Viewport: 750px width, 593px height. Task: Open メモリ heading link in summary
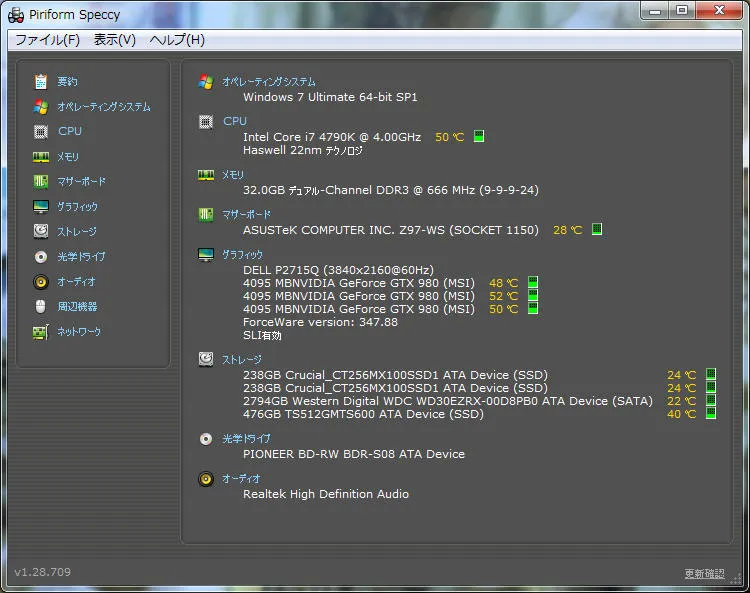click(x=233, y=175)
